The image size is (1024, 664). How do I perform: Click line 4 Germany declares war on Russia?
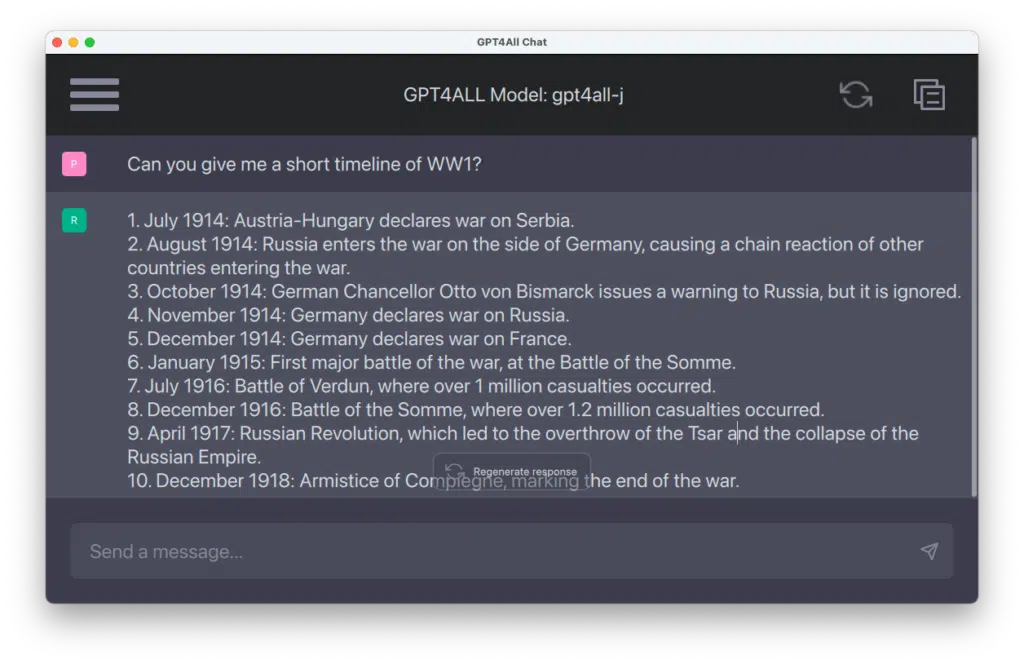point(348,315)
